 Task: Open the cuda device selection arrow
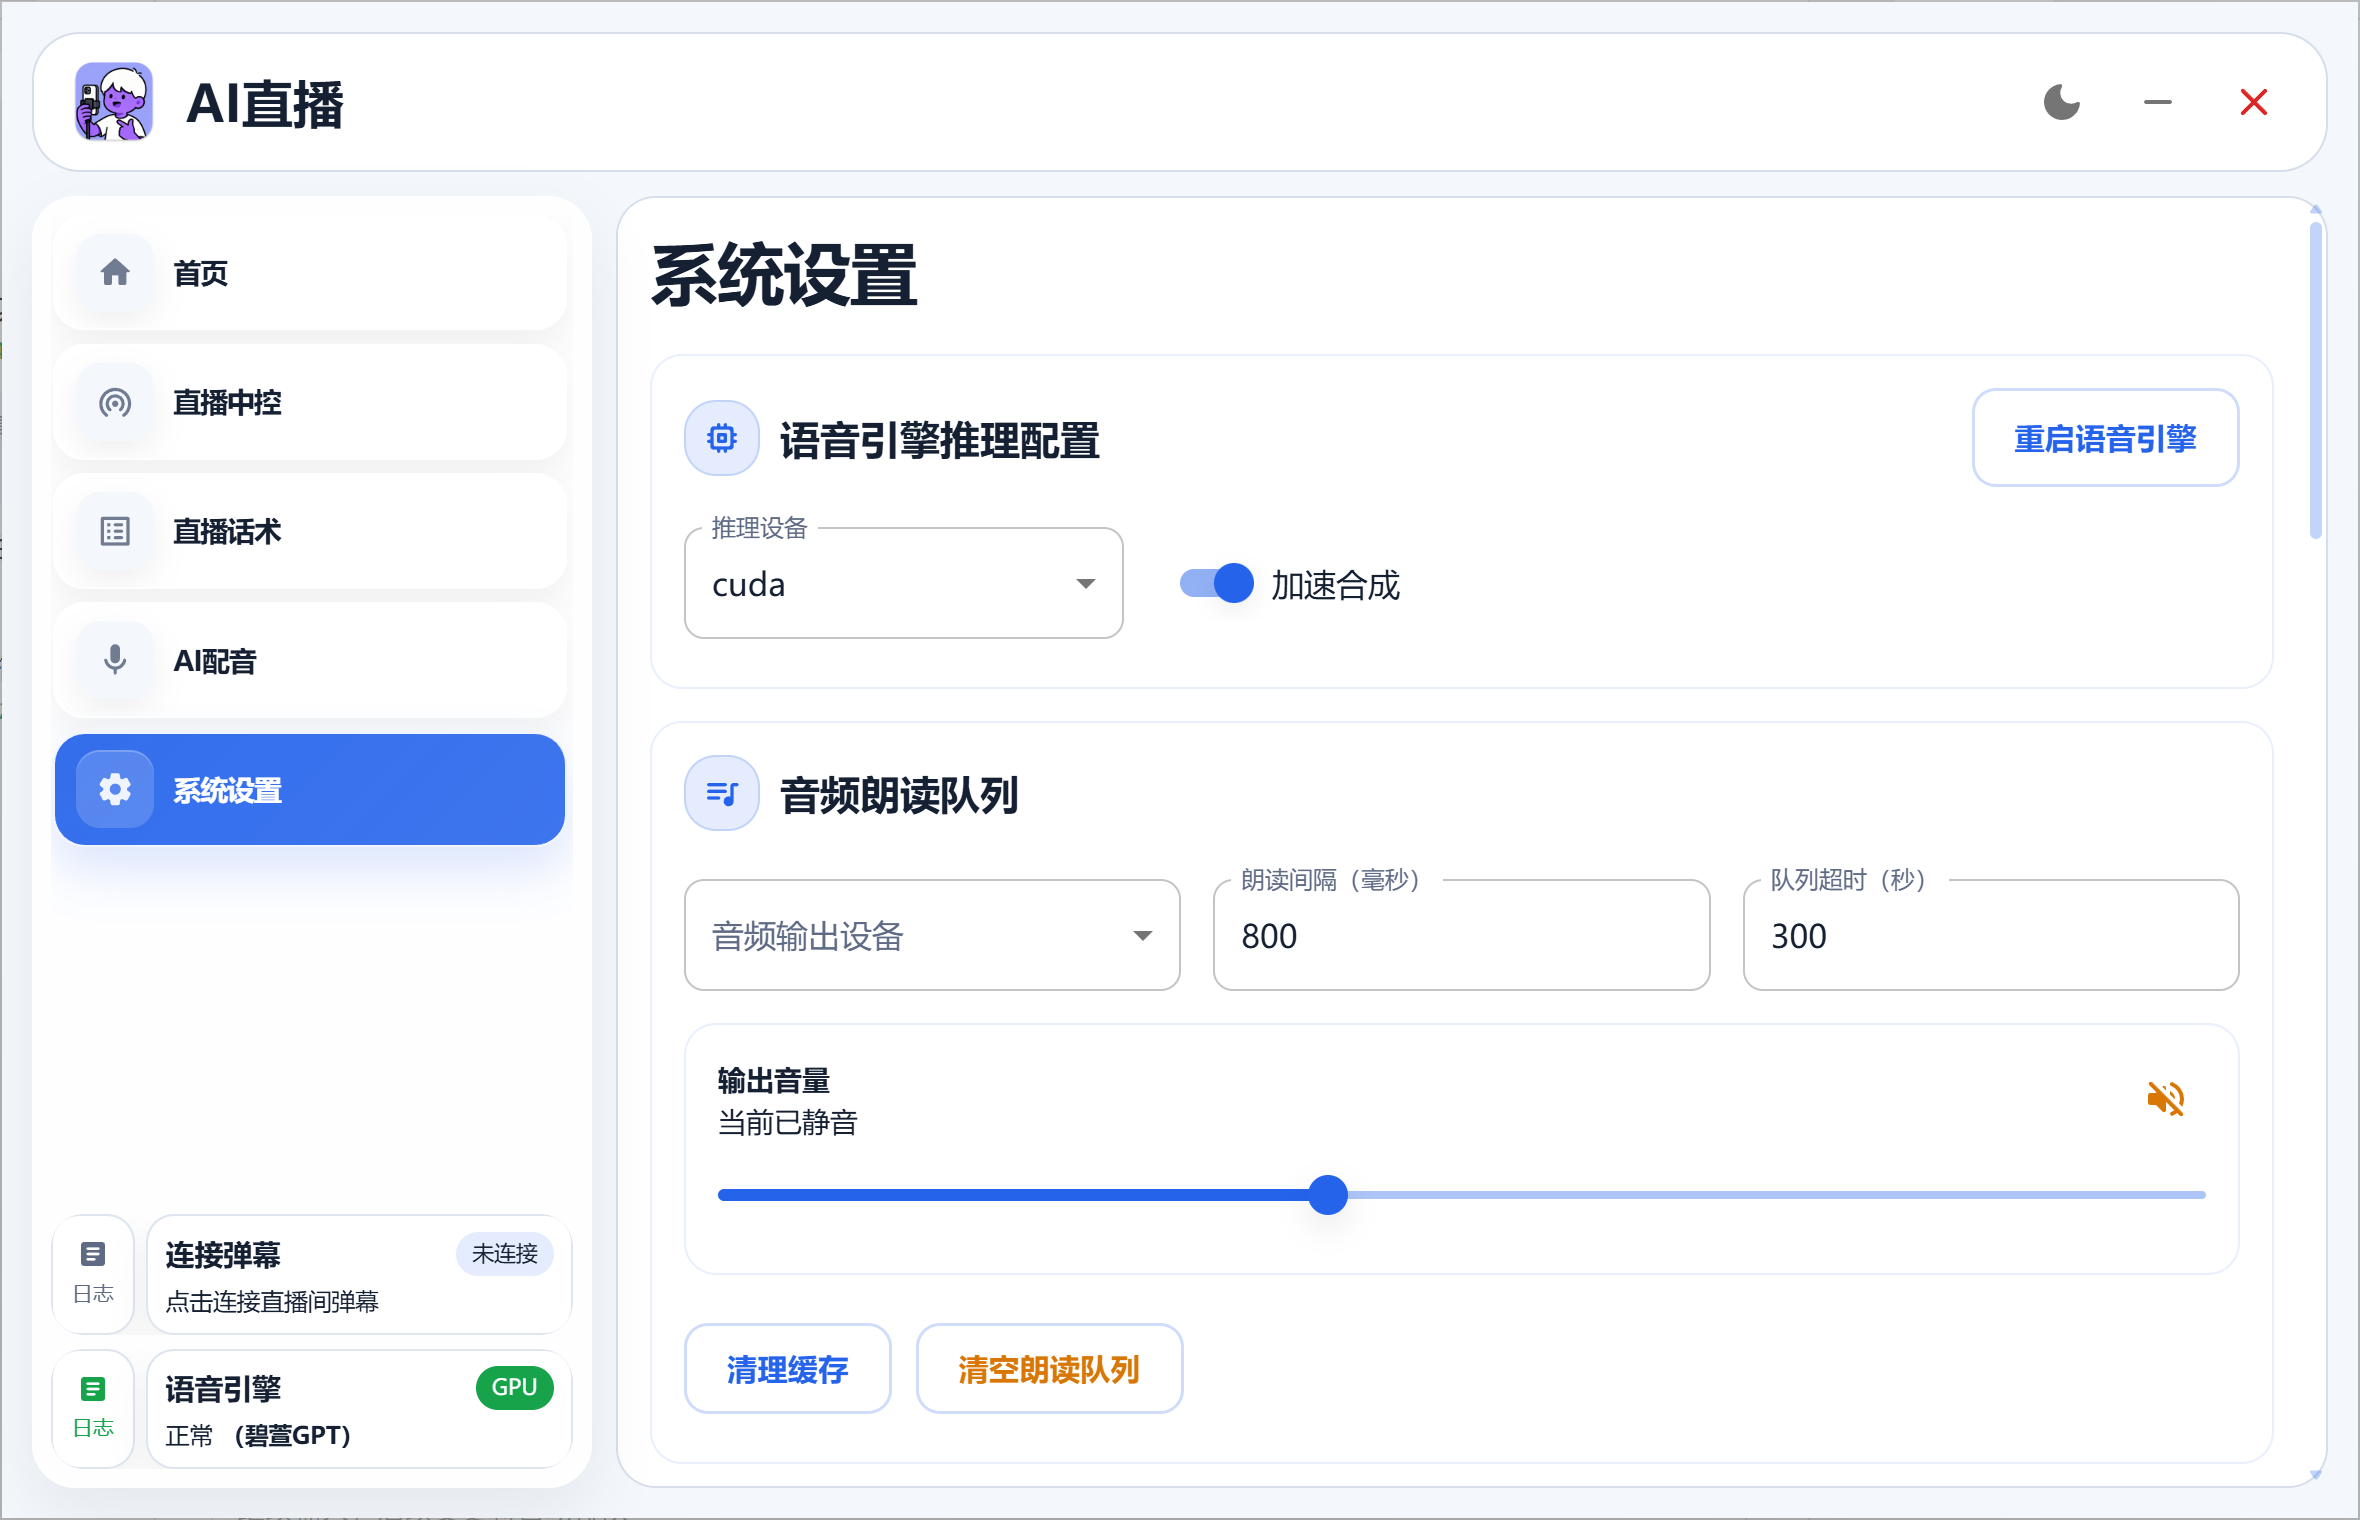[x=1086, y=583]
